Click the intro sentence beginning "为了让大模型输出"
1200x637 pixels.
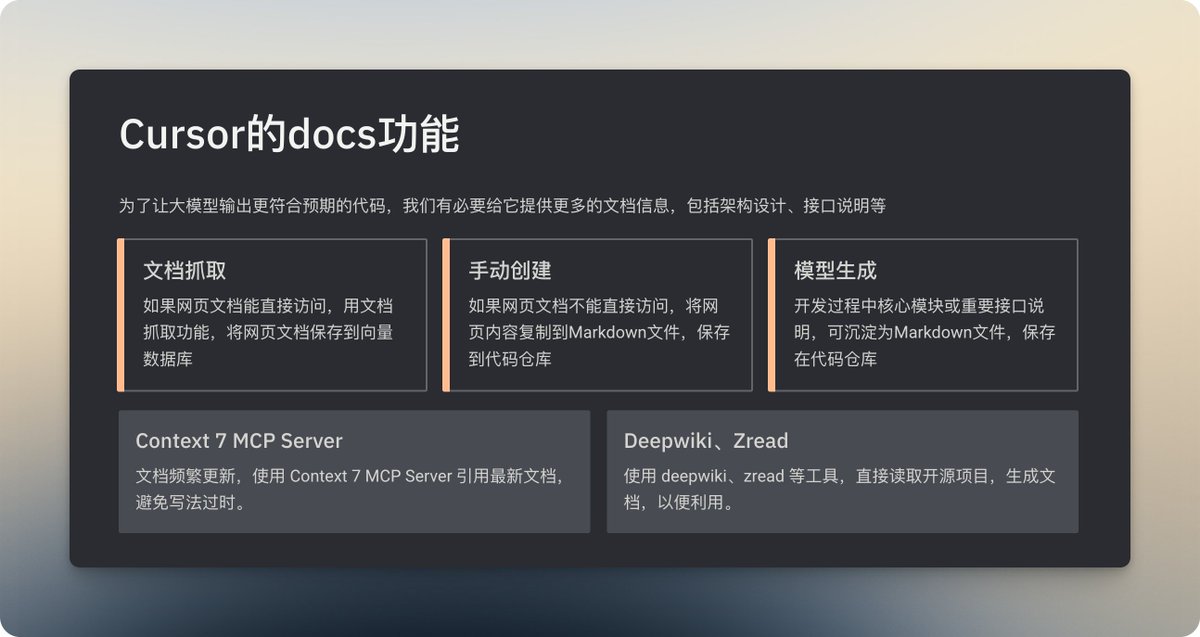point(502,206)
